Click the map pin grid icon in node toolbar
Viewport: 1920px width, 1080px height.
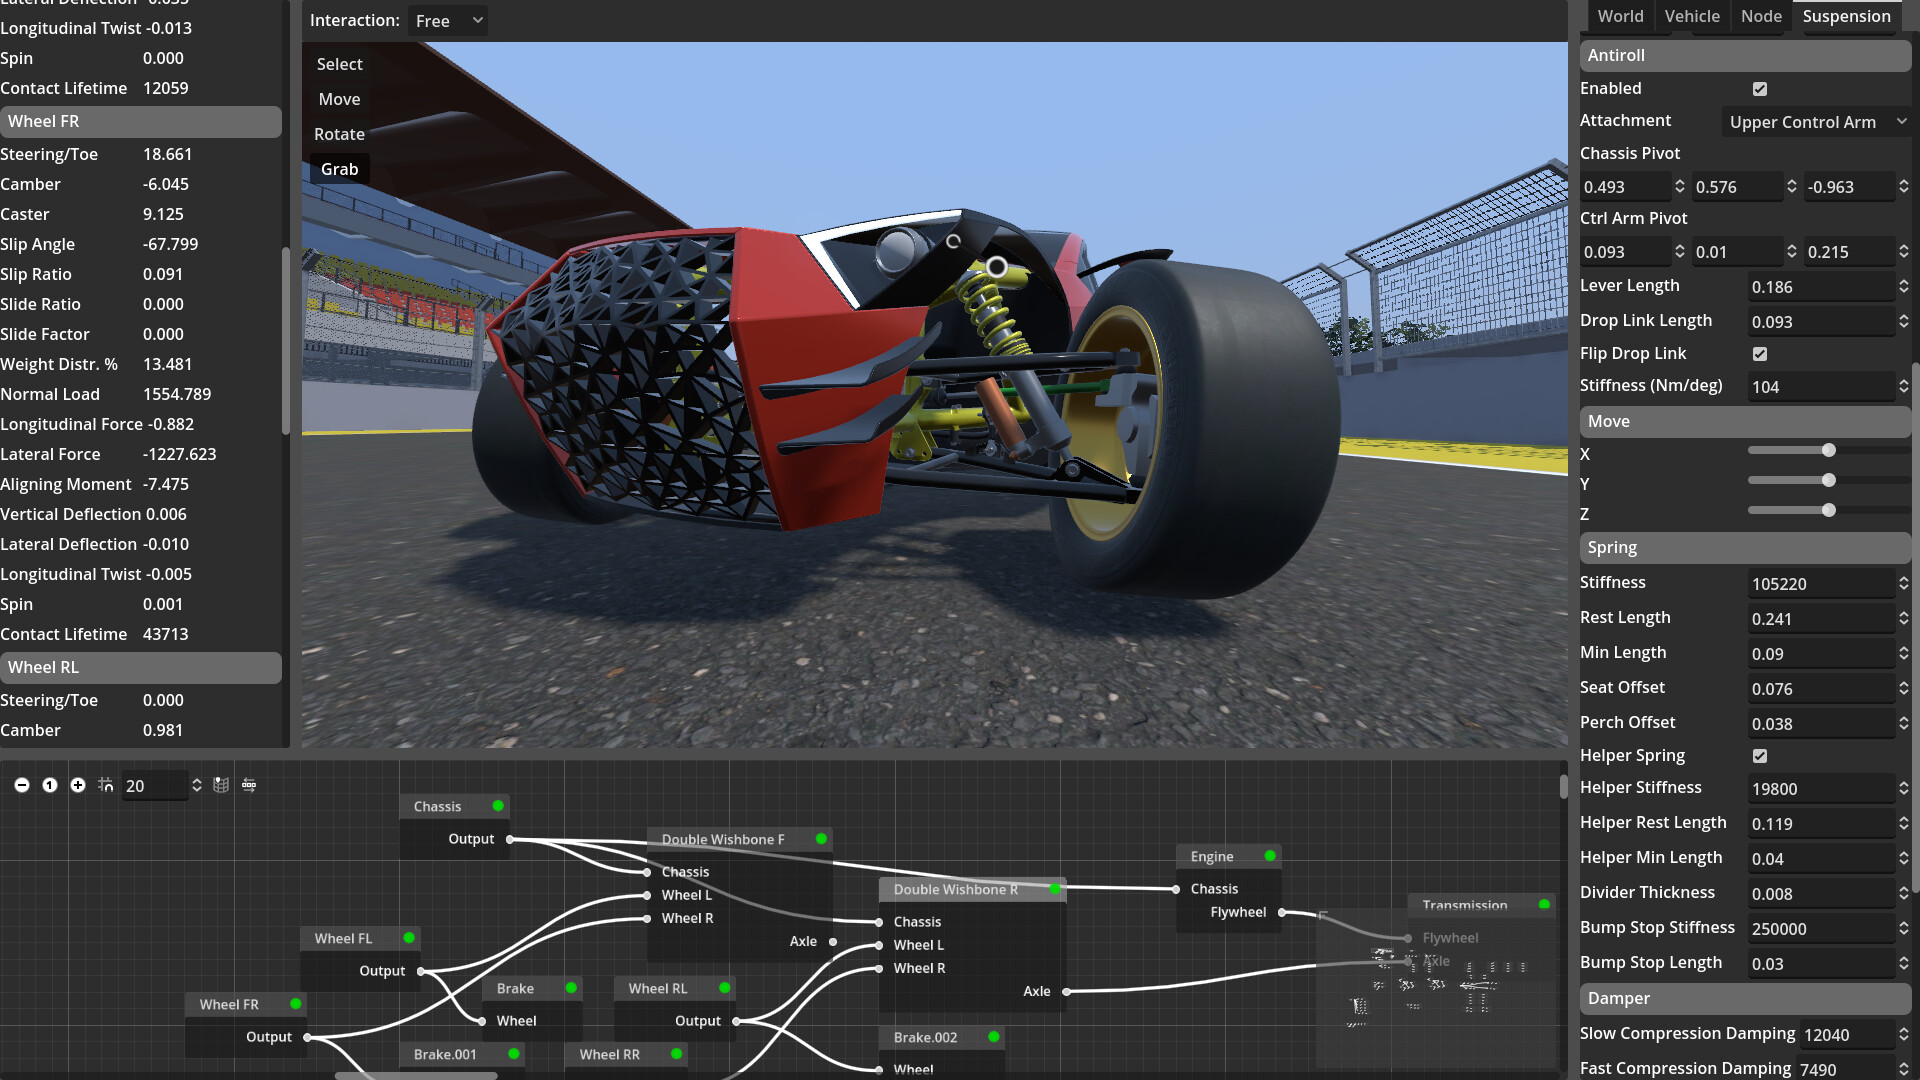click(x=221, y=786)
